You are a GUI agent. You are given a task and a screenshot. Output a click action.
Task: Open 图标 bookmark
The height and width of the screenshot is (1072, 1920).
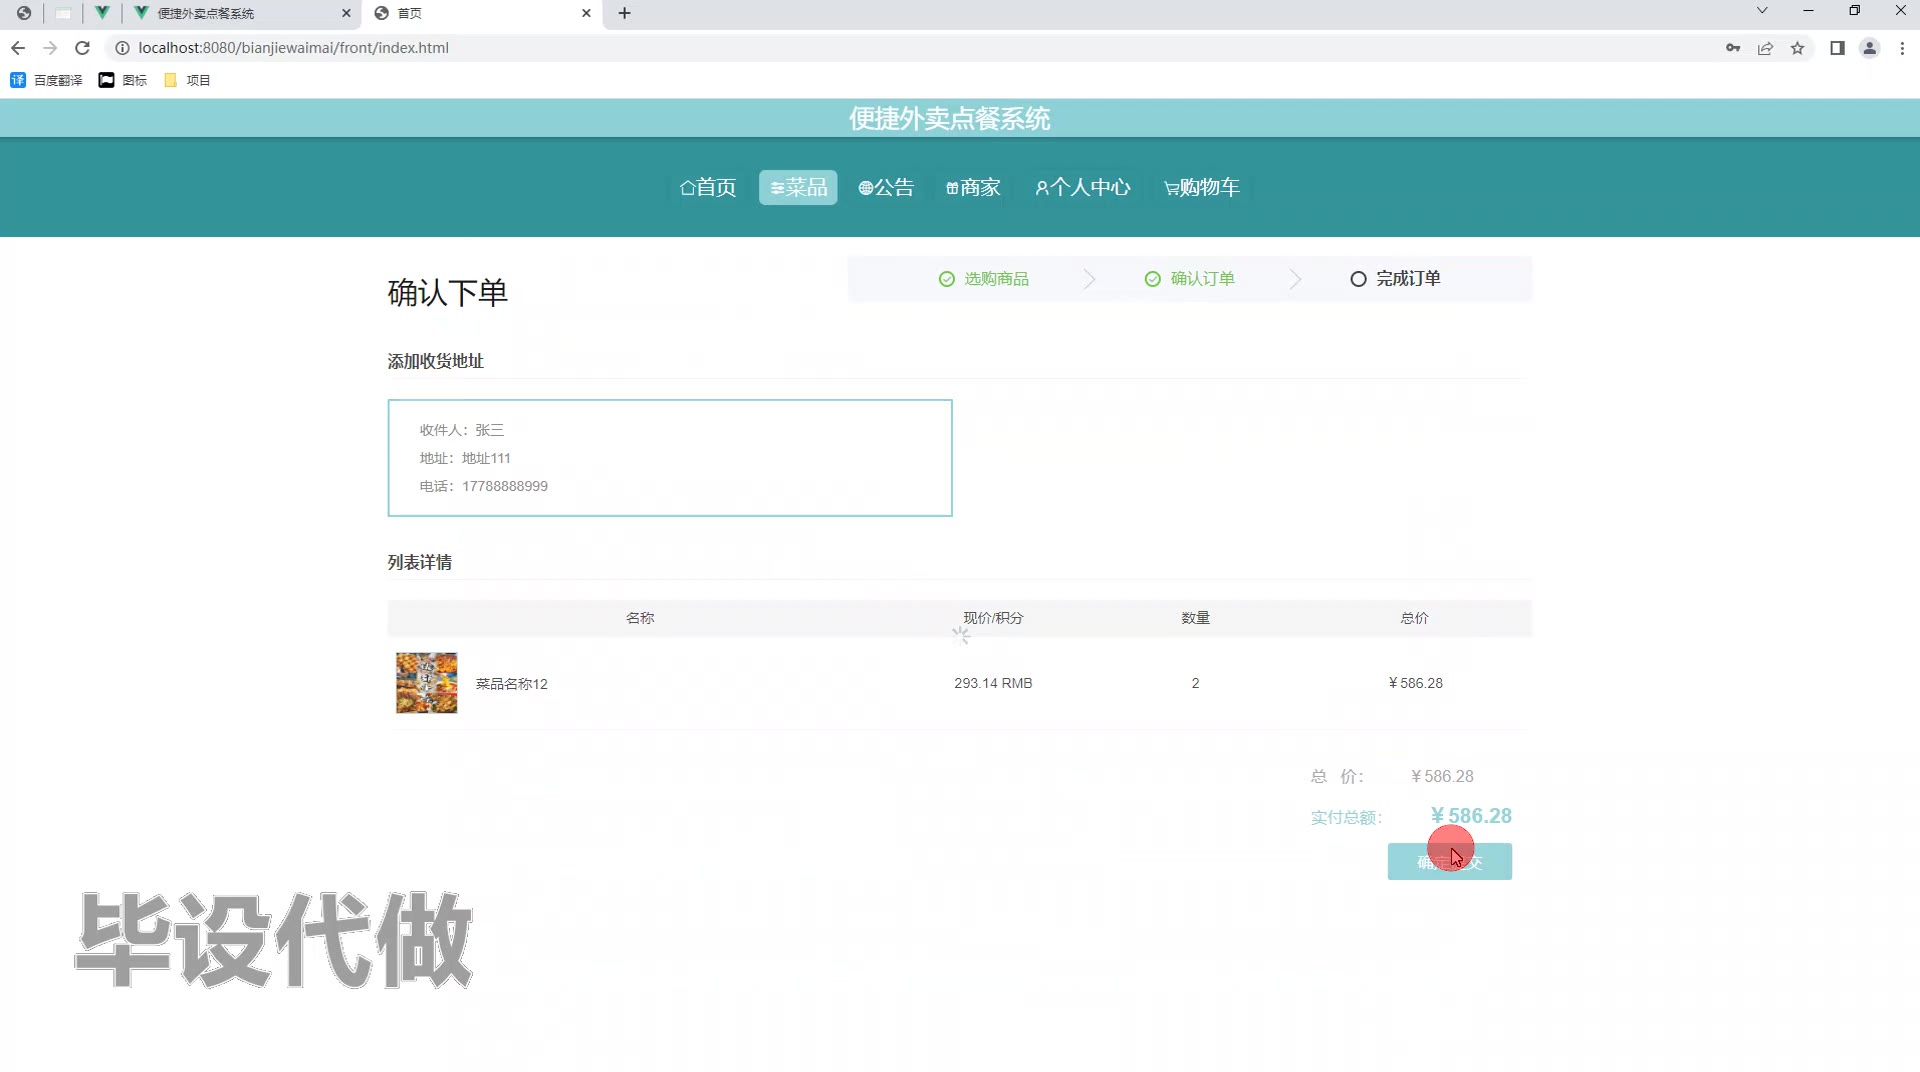122,80
